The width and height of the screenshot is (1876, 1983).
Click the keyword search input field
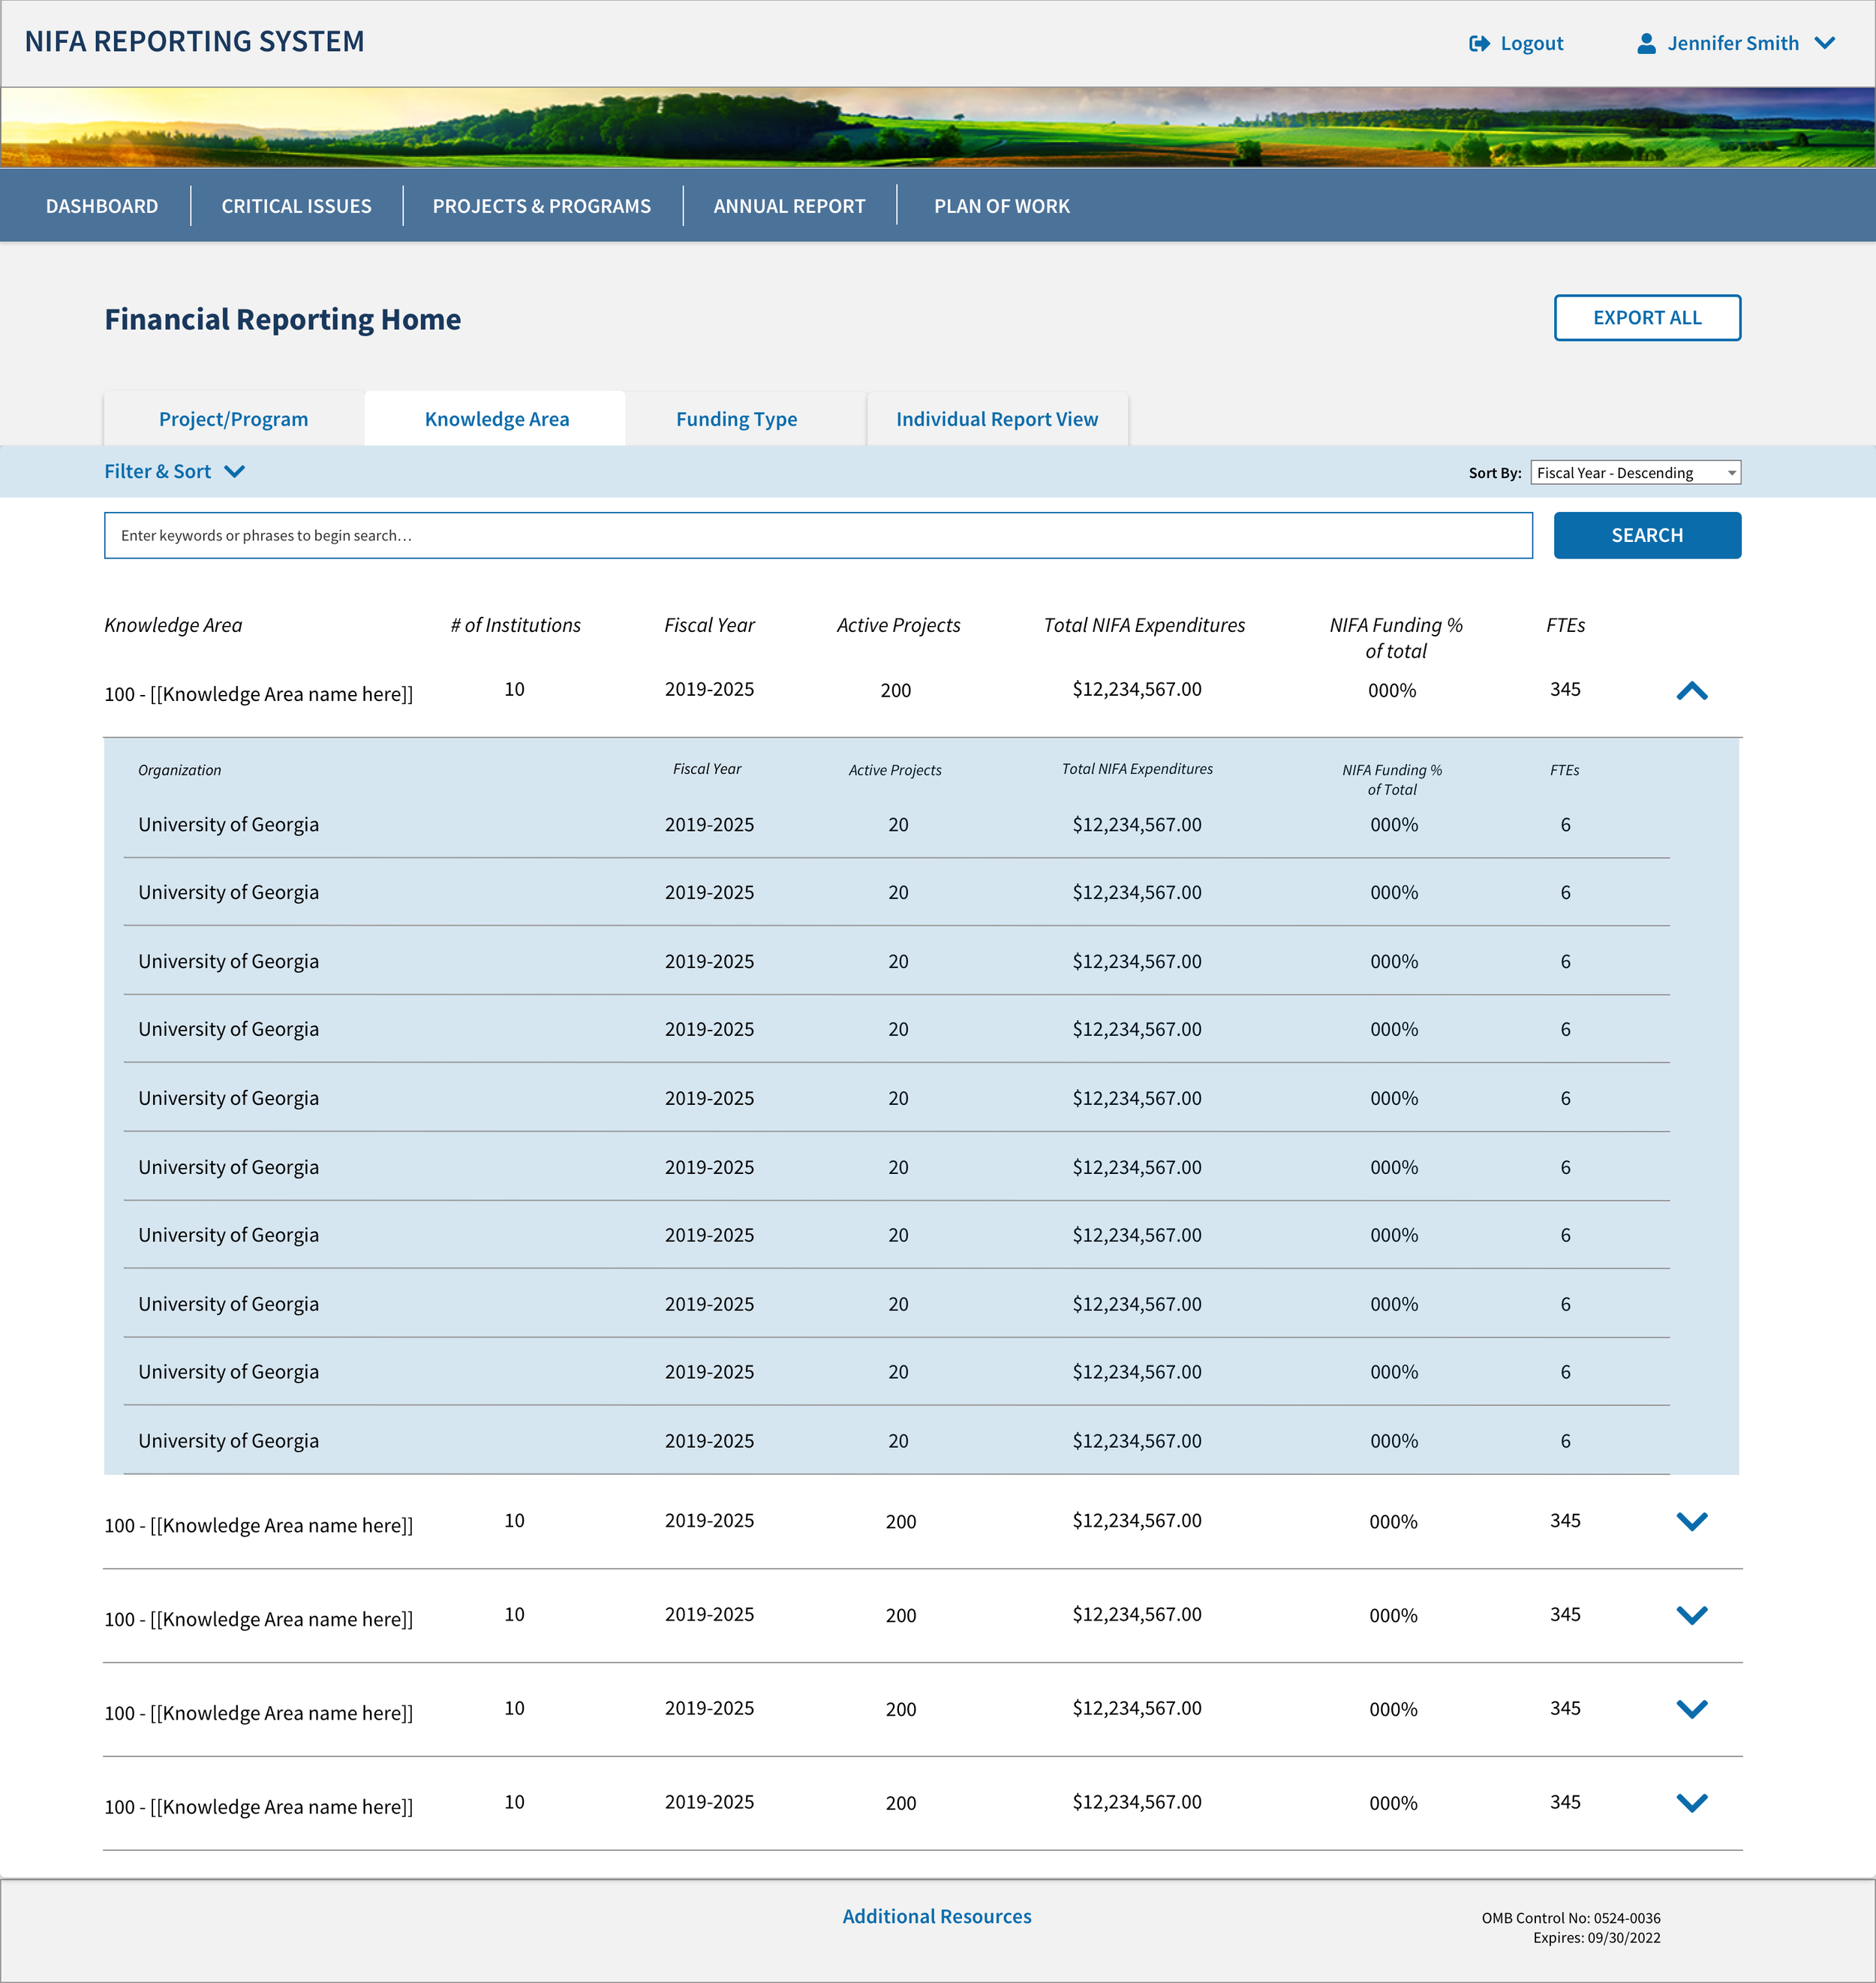[x=817, y=536]
